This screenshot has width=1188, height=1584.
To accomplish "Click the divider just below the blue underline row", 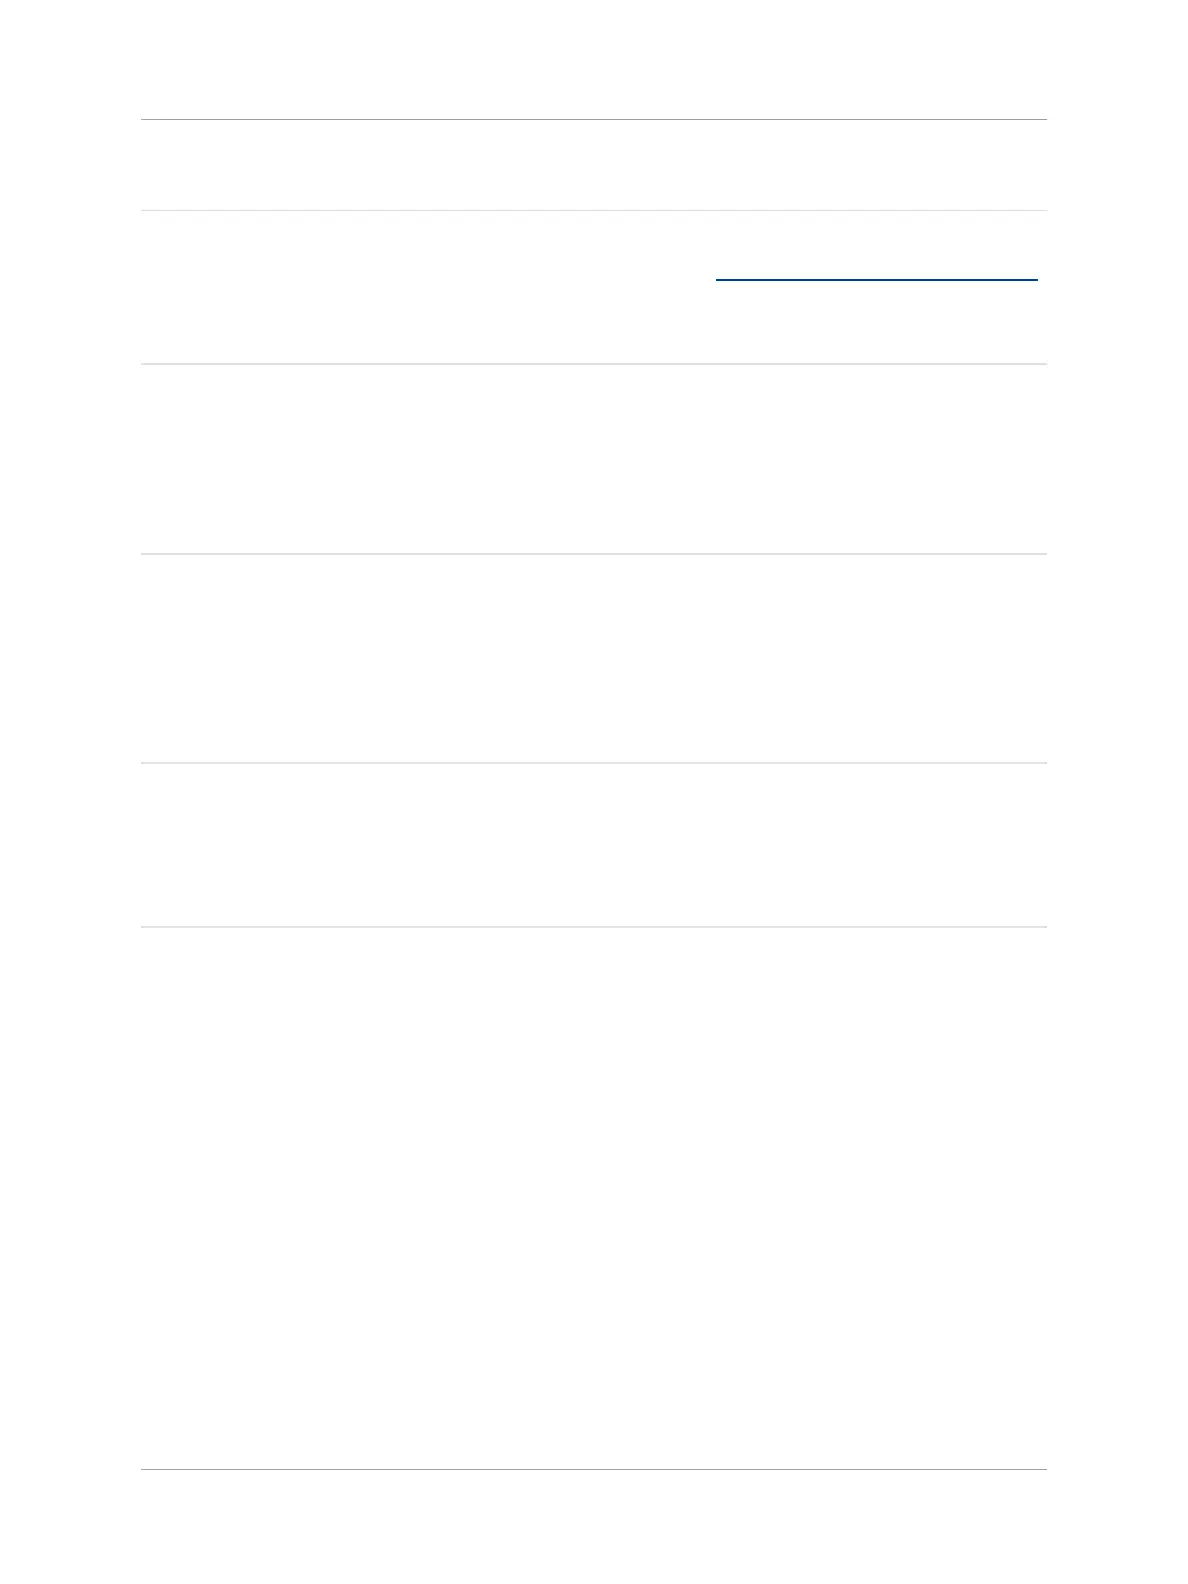I will 593,364.
